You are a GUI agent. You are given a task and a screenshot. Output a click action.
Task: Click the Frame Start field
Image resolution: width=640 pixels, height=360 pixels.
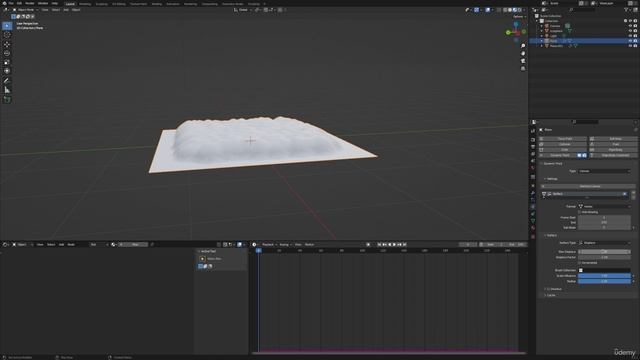pyautogui.click(x=604, y=218)
